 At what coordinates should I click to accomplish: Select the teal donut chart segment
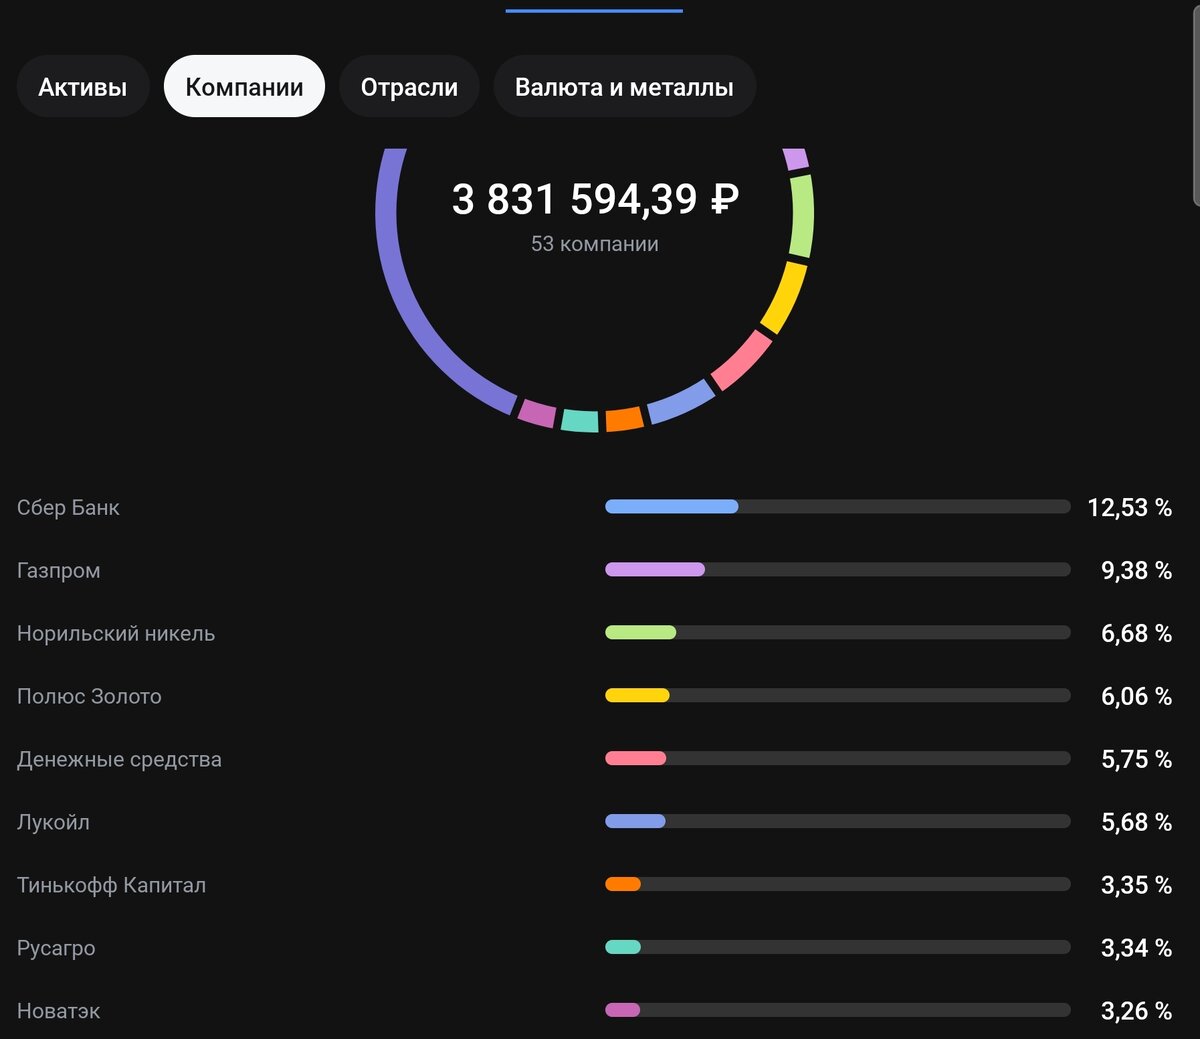click(x=580, y=421)
